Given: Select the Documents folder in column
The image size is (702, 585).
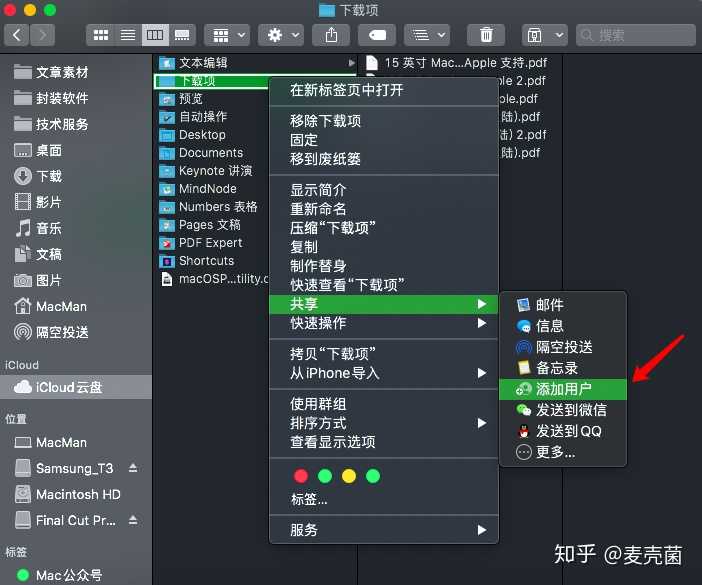Looking at the screenshot, I should pyautogui.click(x=201, y=153).
